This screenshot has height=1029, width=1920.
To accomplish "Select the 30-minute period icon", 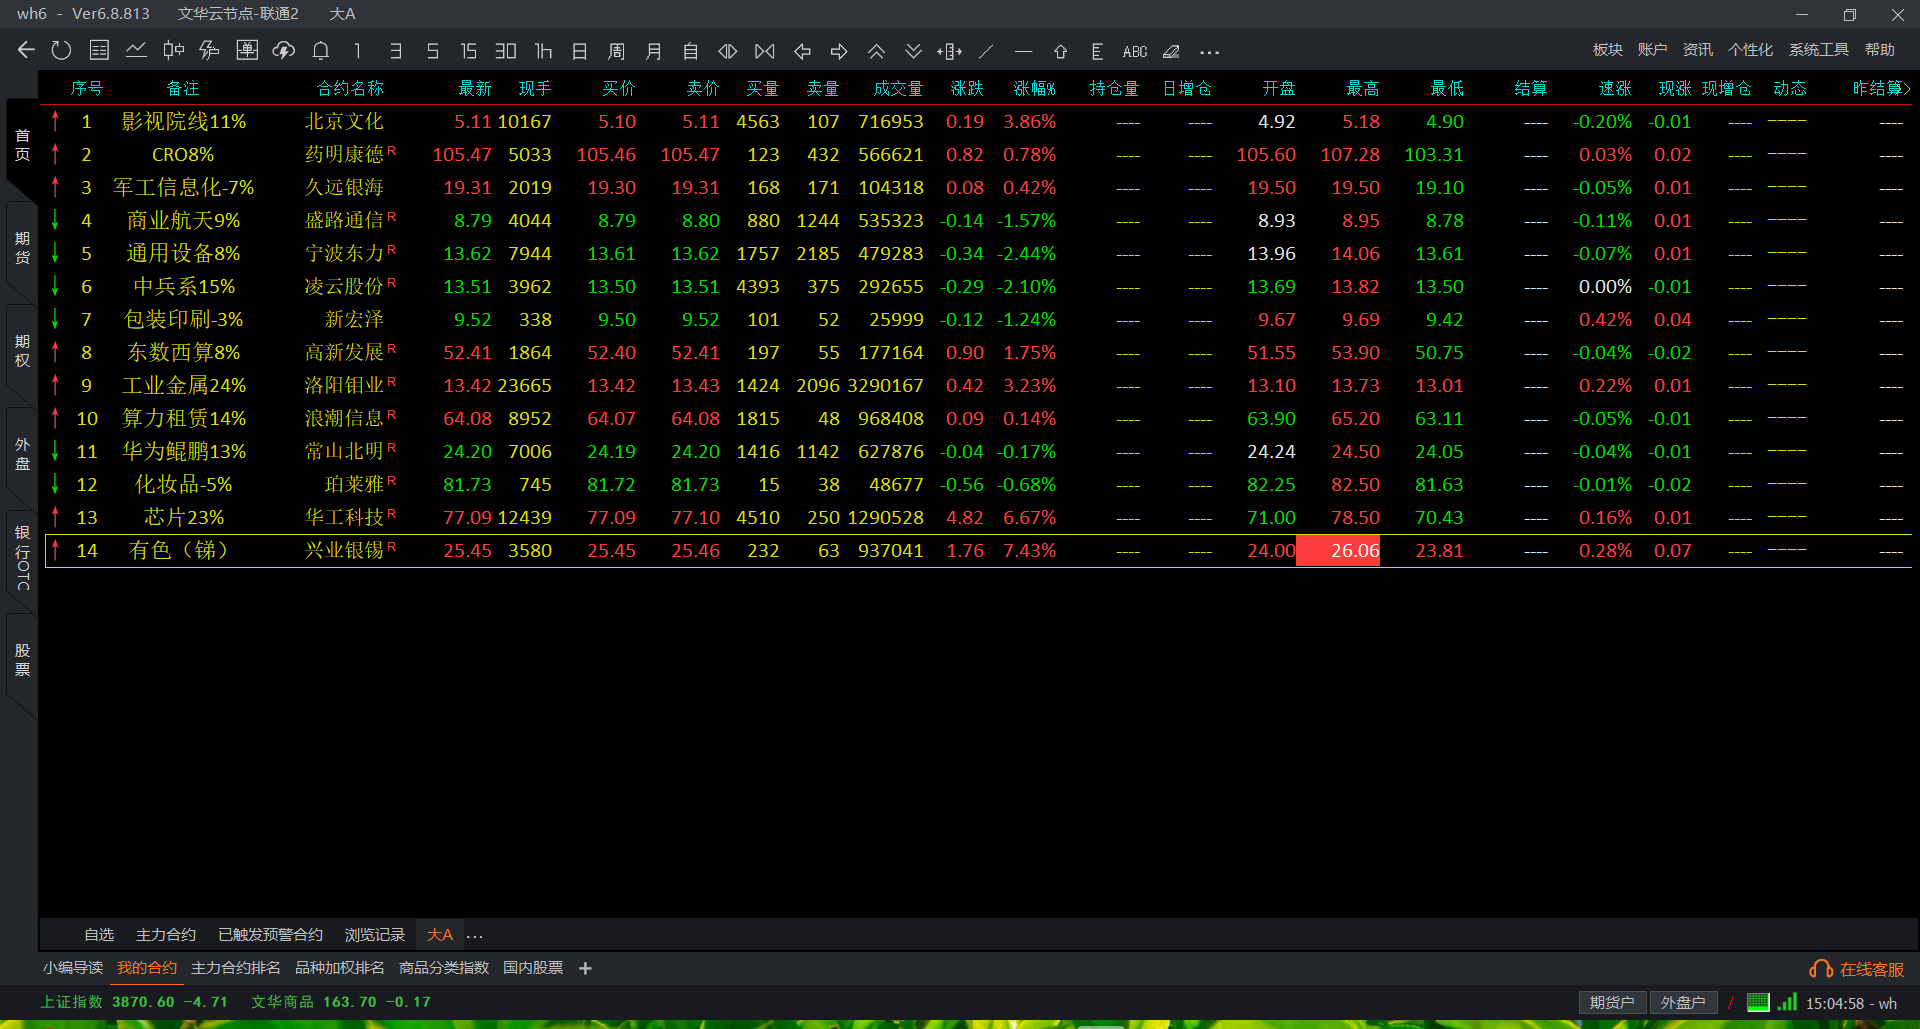I will point(505,51).
